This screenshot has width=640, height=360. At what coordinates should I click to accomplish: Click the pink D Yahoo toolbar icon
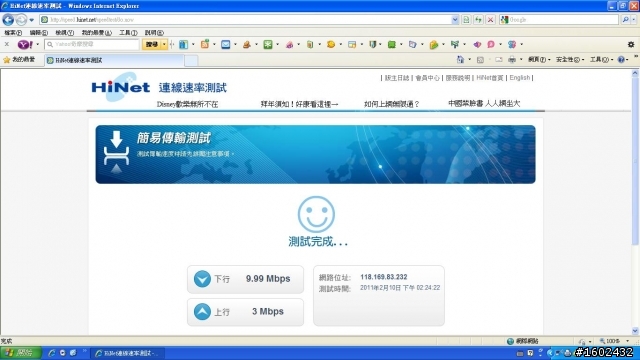[x=491, y=44]
